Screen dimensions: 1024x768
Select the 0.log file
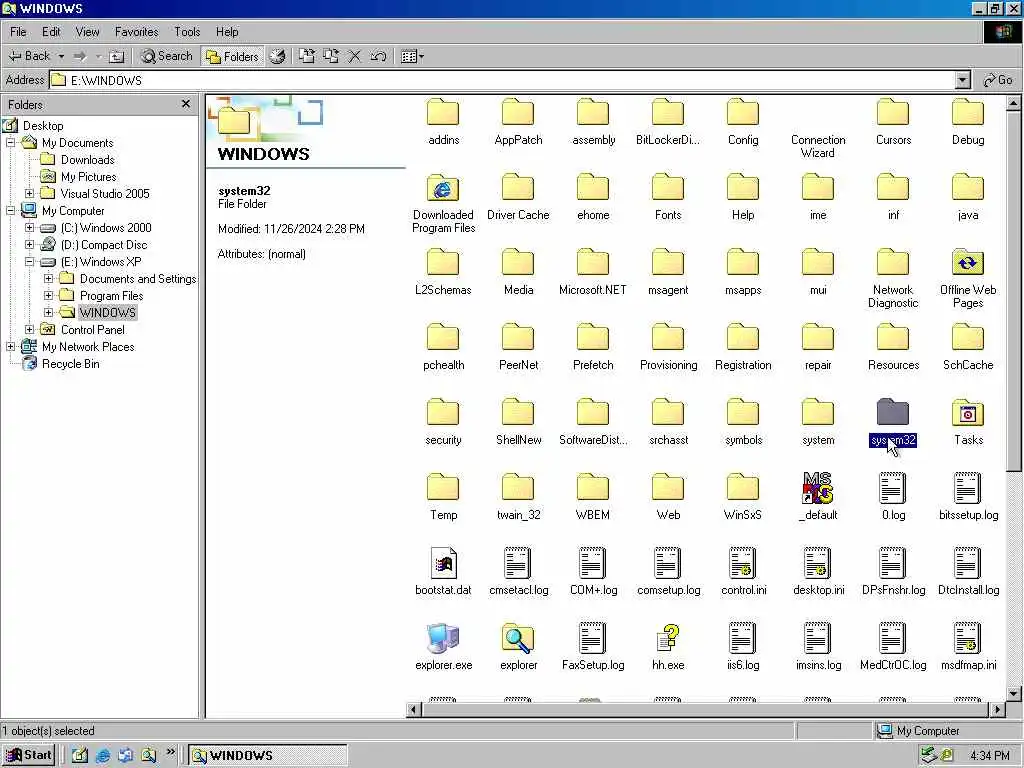893,498
